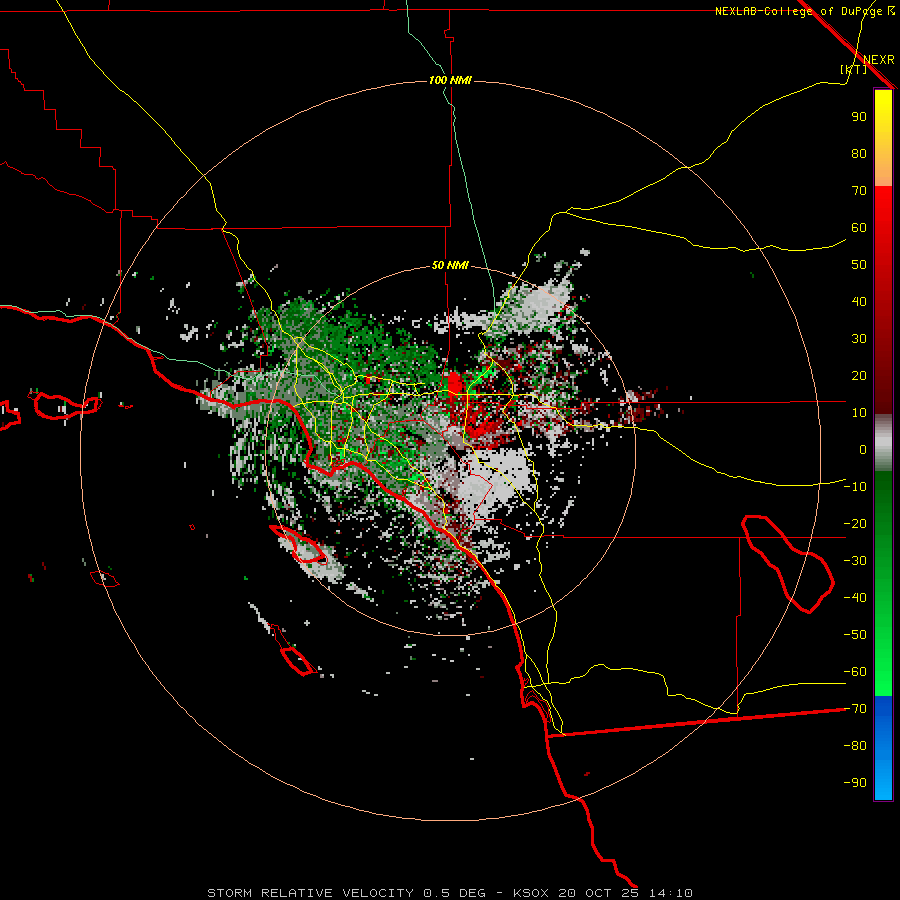Select the -80 value on velocity scale

pos(855,746)
